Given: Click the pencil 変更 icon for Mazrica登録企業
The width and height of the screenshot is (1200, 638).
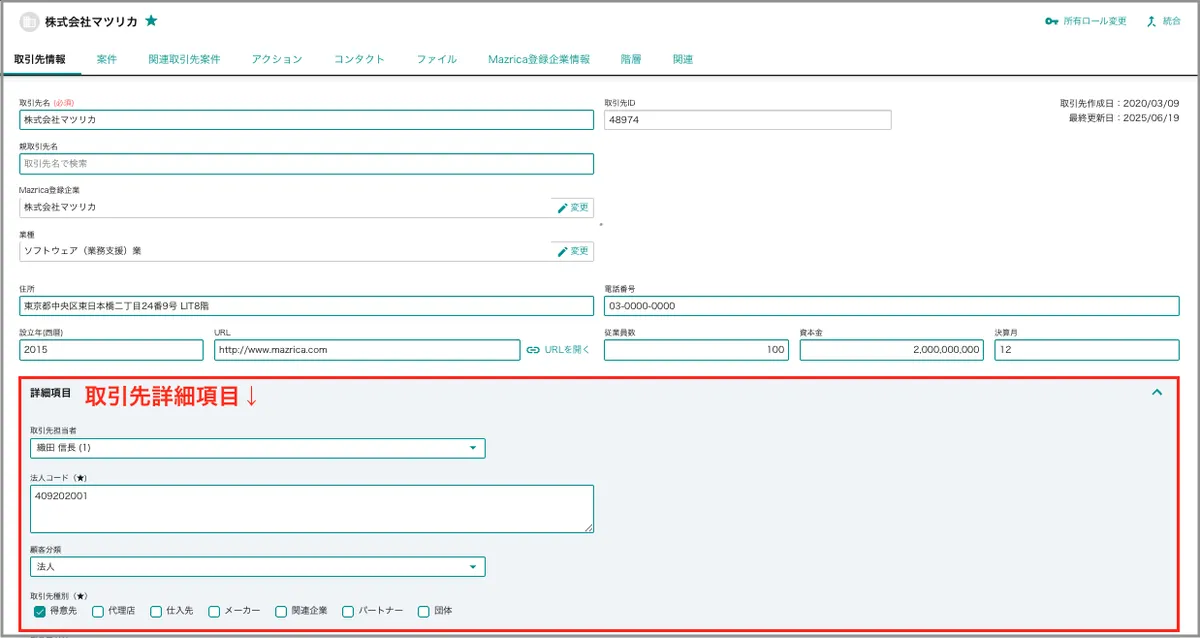Looking at the screenshot, I should (x=563, y=207).
